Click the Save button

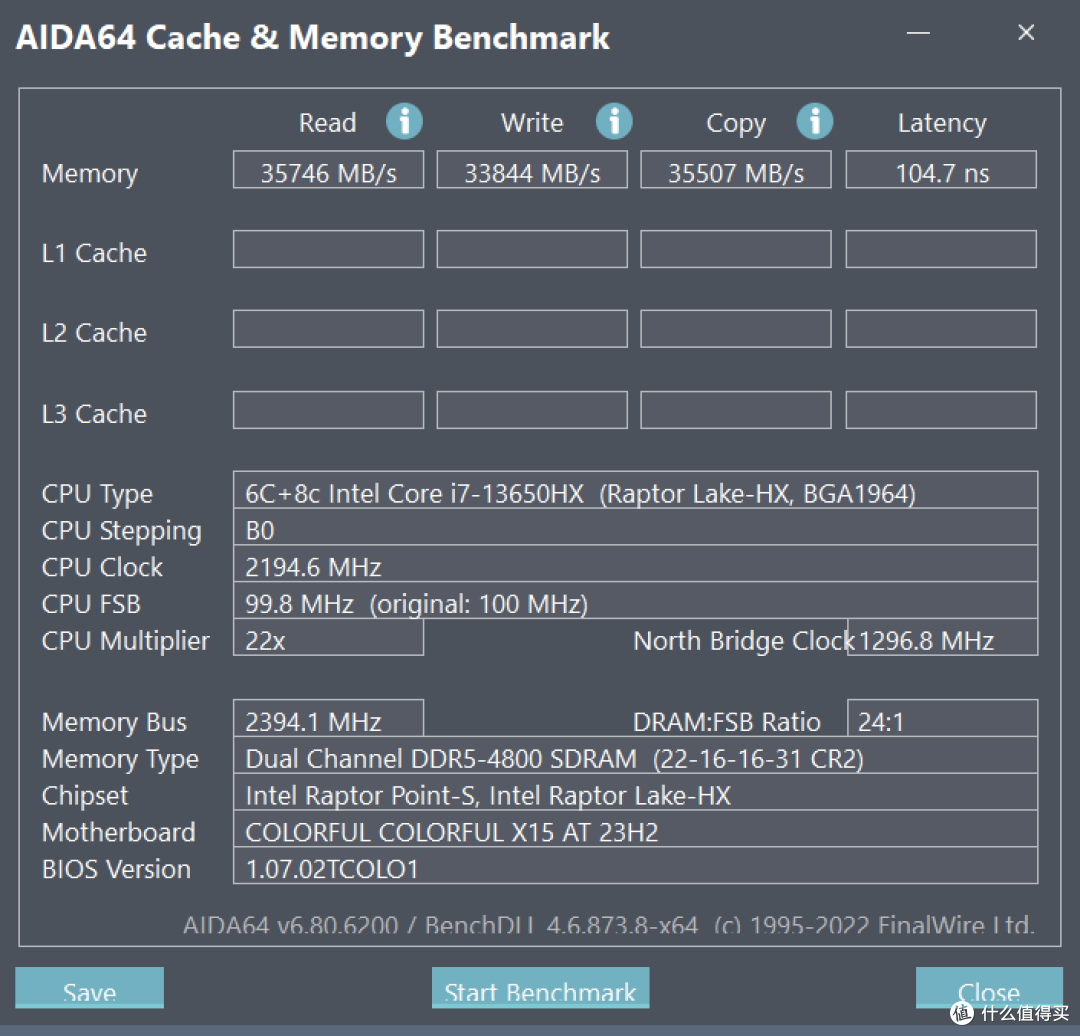point(90,988)
